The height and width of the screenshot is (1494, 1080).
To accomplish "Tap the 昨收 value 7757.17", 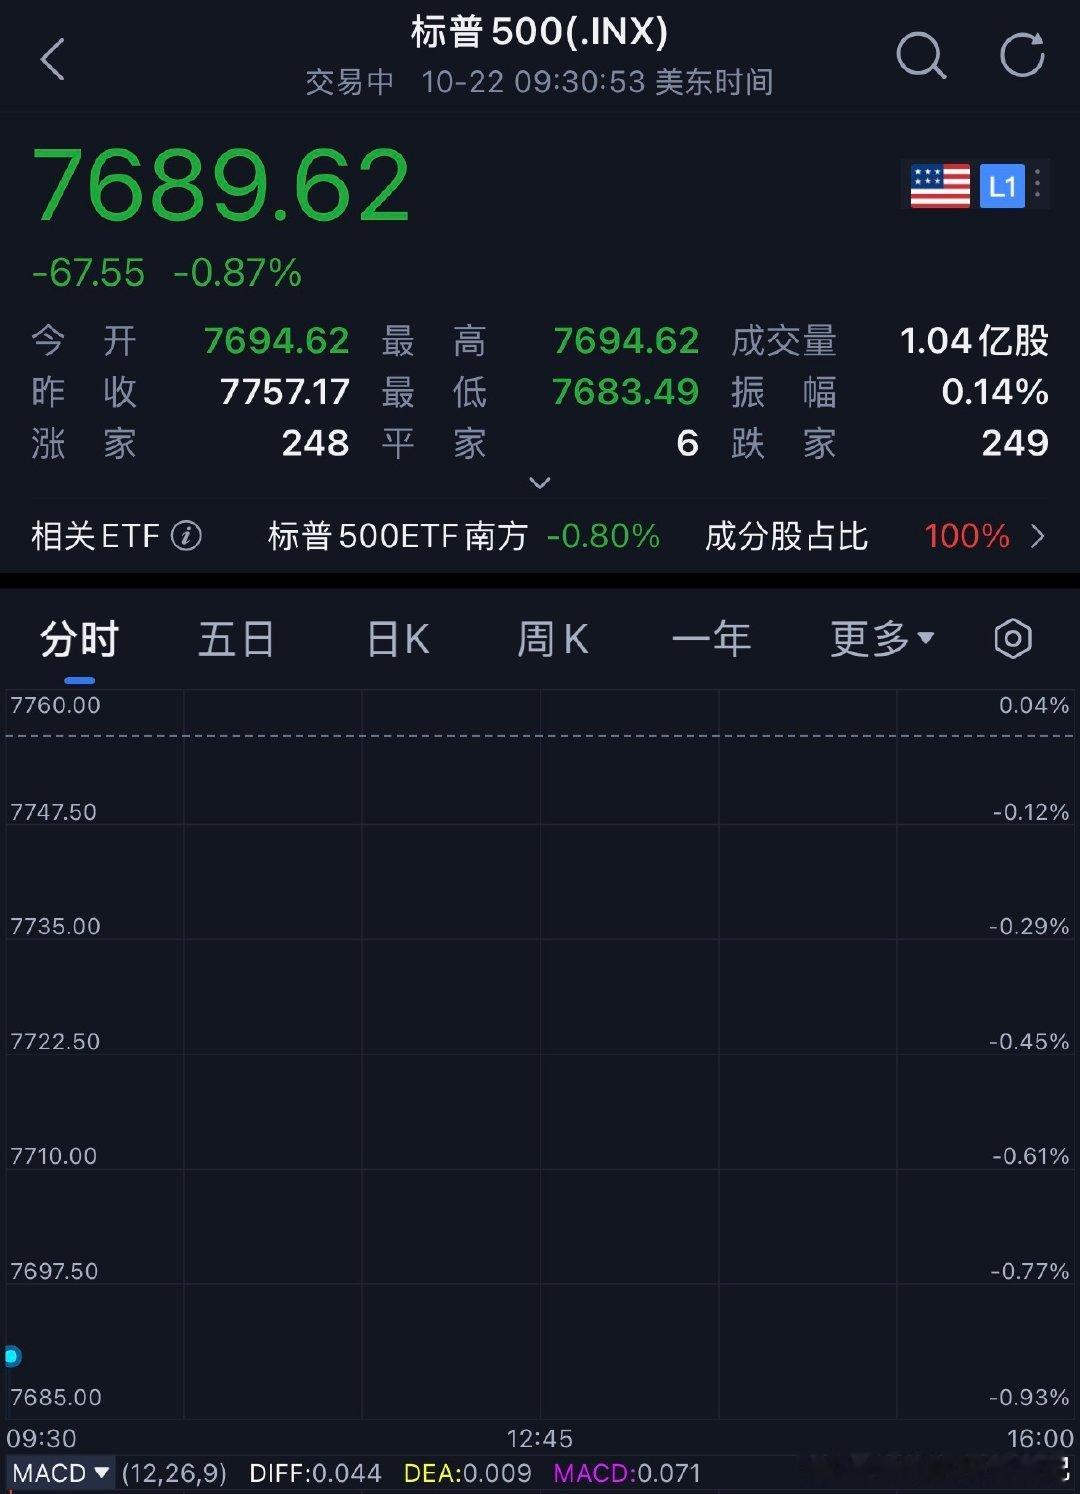I will point(284,392).
